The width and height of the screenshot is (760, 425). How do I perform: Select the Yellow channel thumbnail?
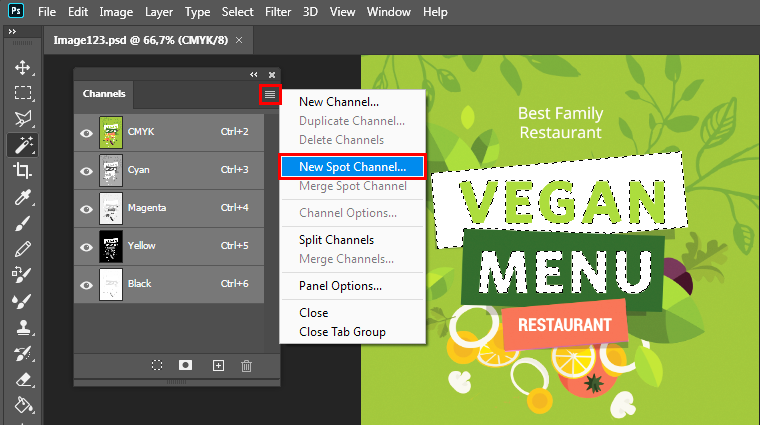coord(111,246)
